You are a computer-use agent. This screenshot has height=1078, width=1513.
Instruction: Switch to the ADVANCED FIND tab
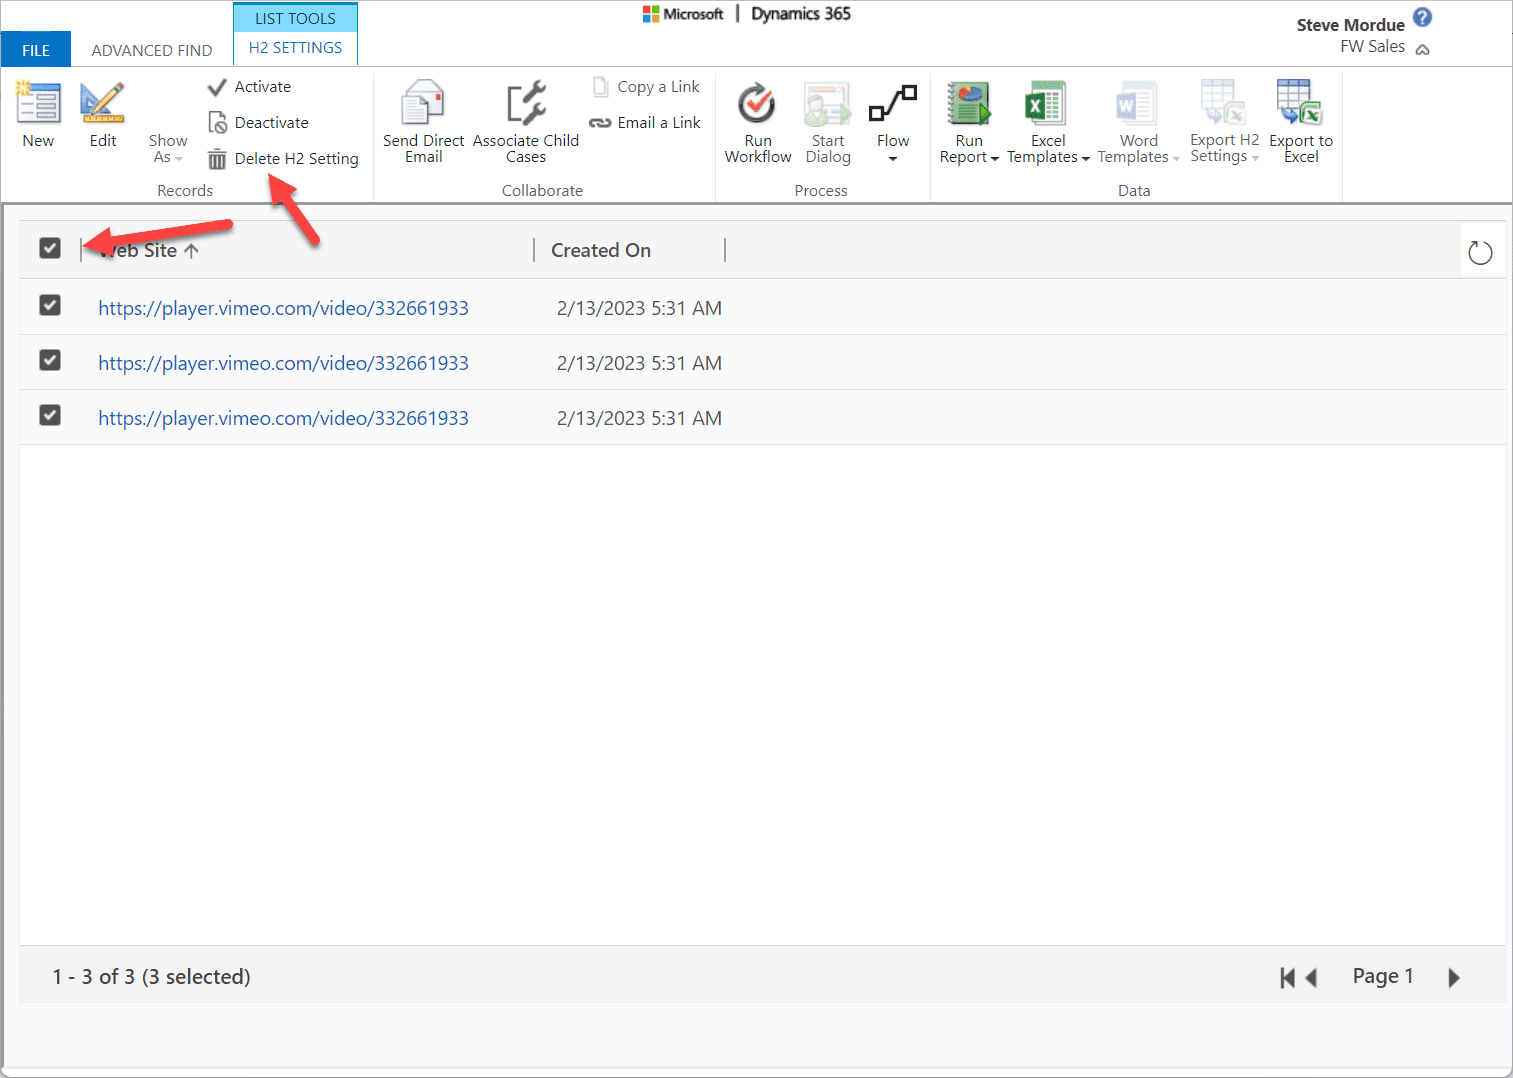152,50
